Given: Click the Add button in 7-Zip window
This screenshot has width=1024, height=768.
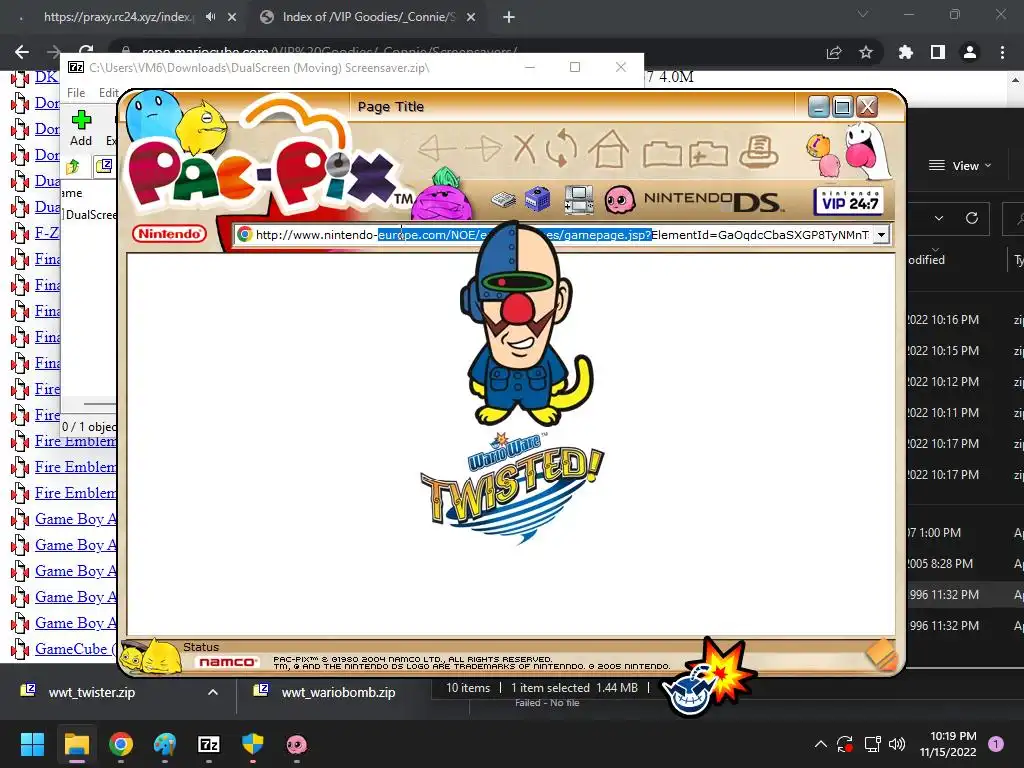Looking at the screenshot, I should (81, 128).
